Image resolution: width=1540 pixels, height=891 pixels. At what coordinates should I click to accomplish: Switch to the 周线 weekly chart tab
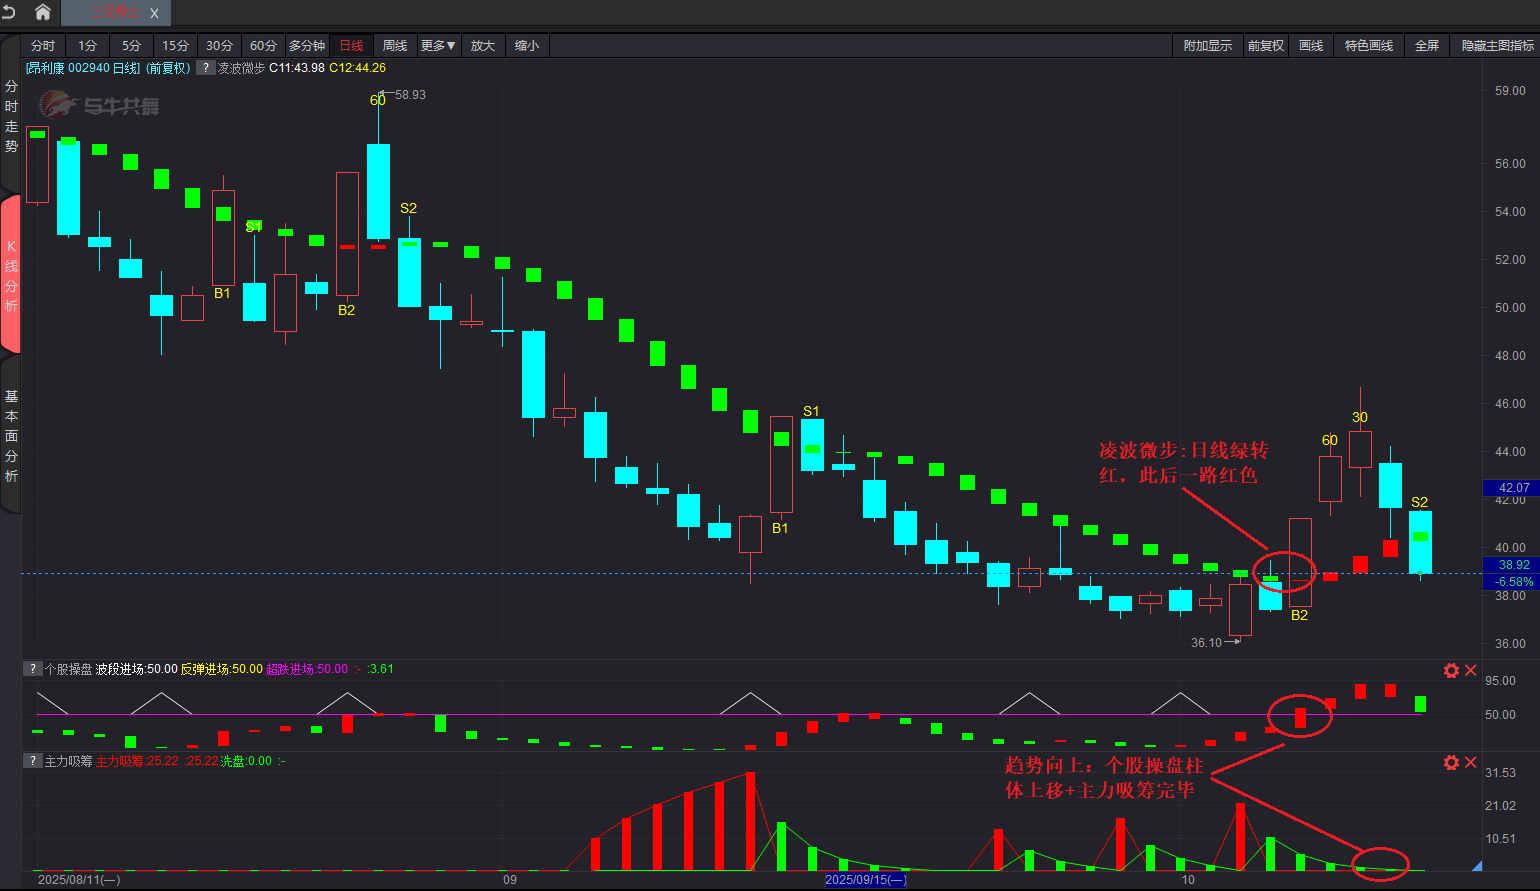coord(395,46)
